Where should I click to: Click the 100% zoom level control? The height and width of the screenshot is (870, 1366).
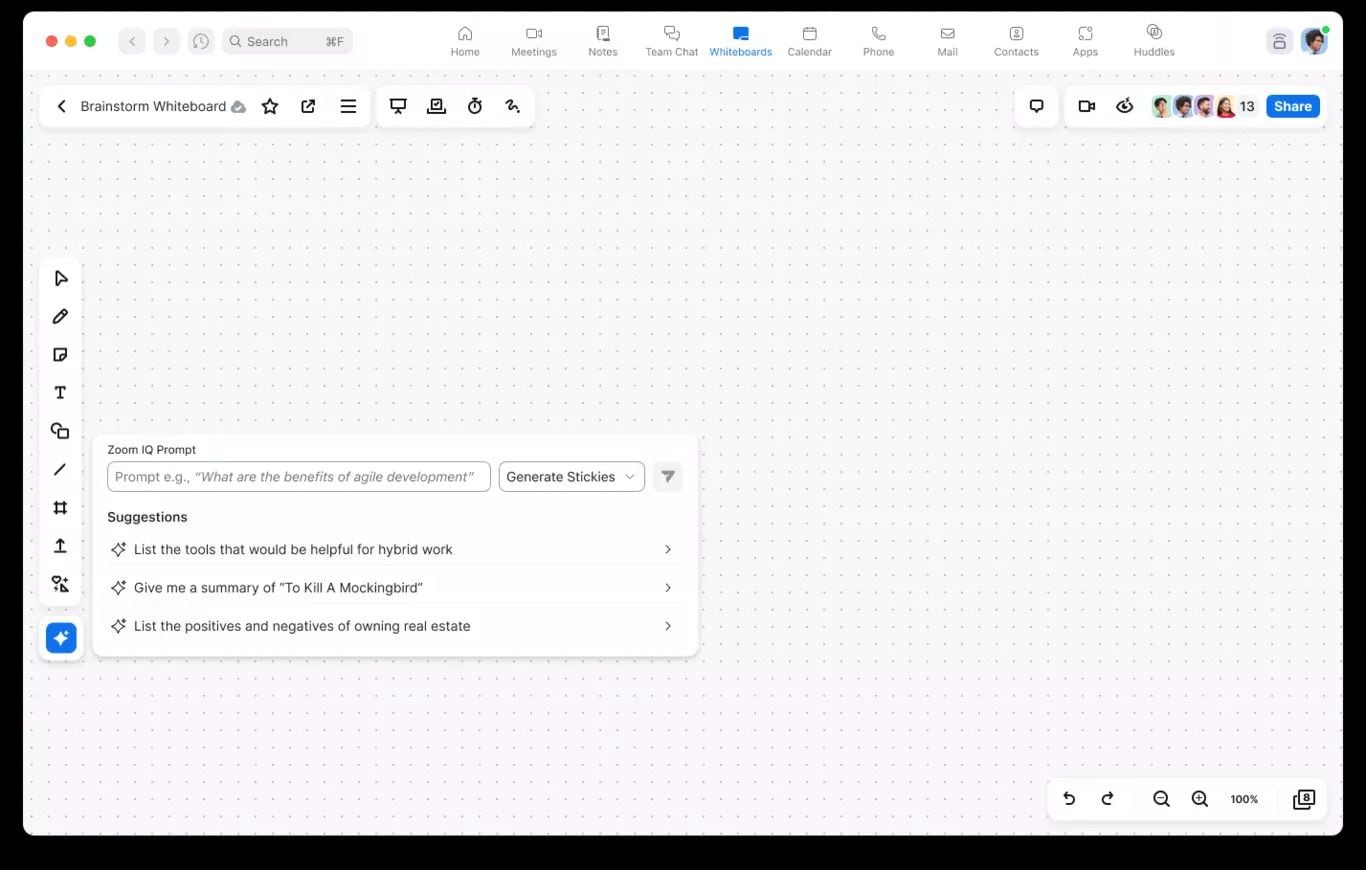(x=1244, y=799)
